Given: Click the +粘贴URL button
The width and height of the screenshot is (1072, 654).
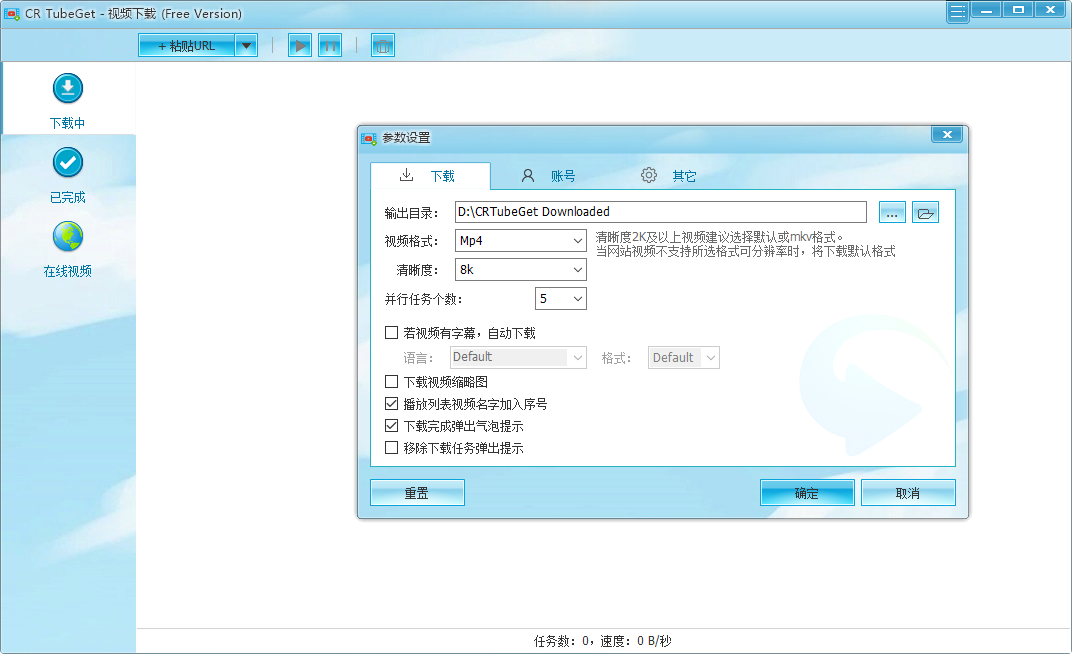Looking at the screenshot, I should pos(187,46).
